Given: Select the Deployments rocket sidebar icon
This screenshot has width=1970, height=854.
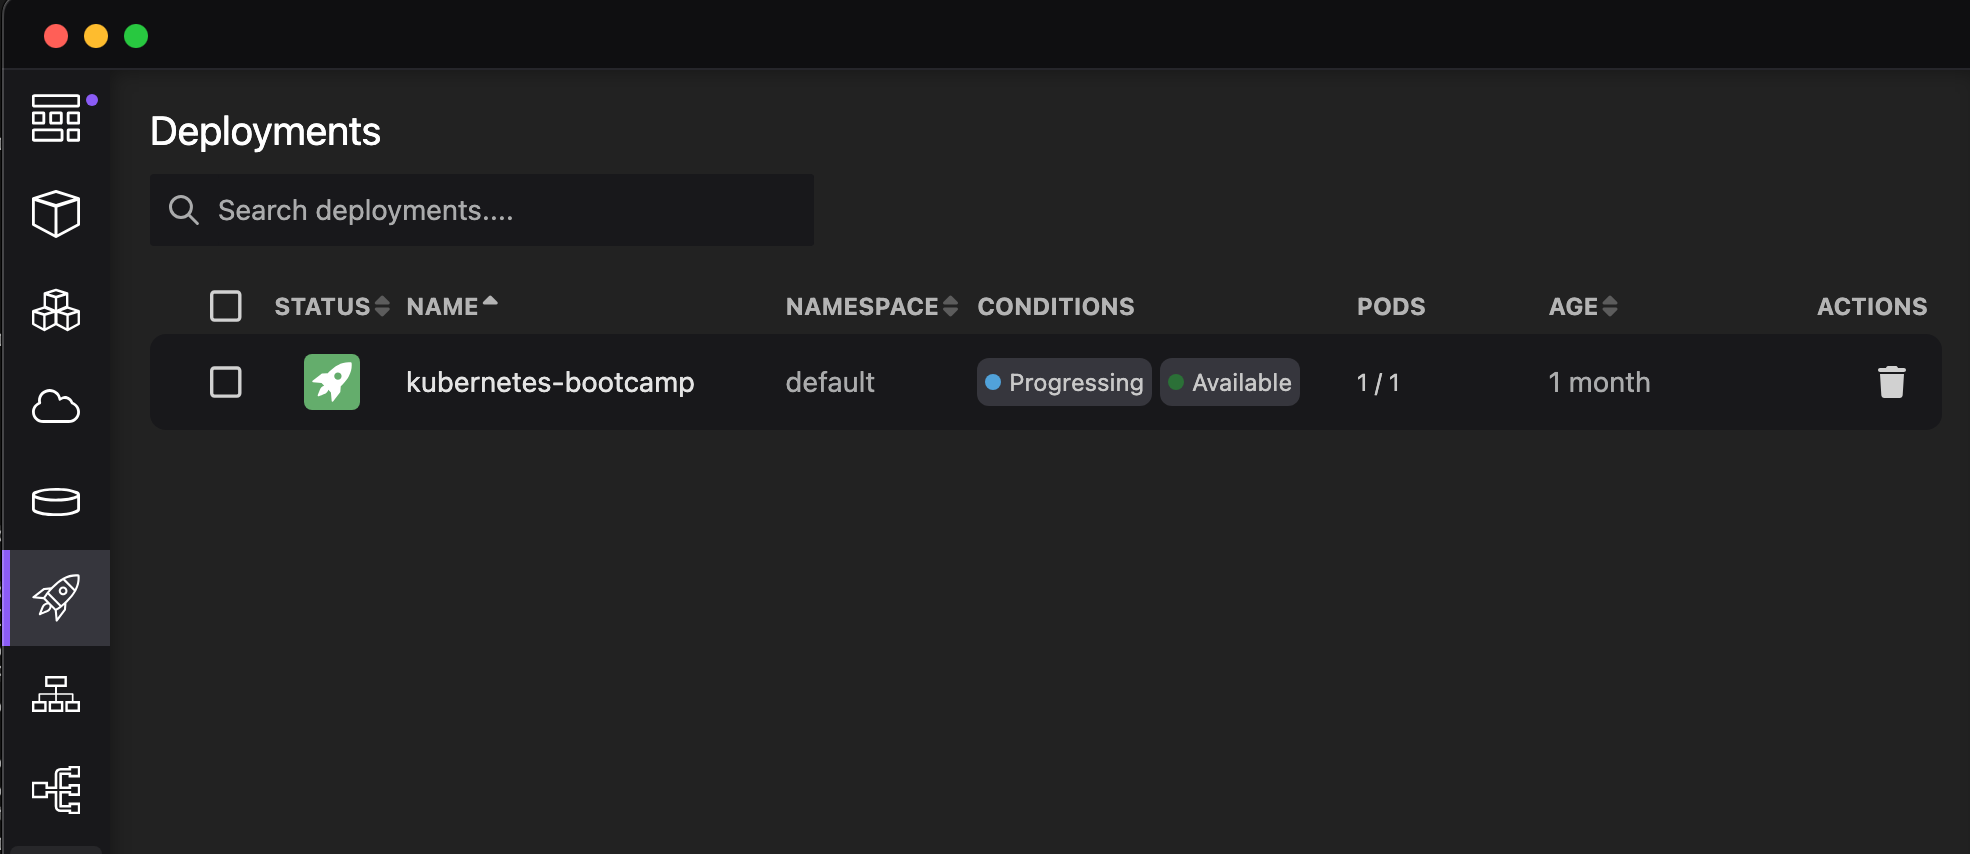Looking at the screenshot, I should pyautogui.click(x=56, y=598).
